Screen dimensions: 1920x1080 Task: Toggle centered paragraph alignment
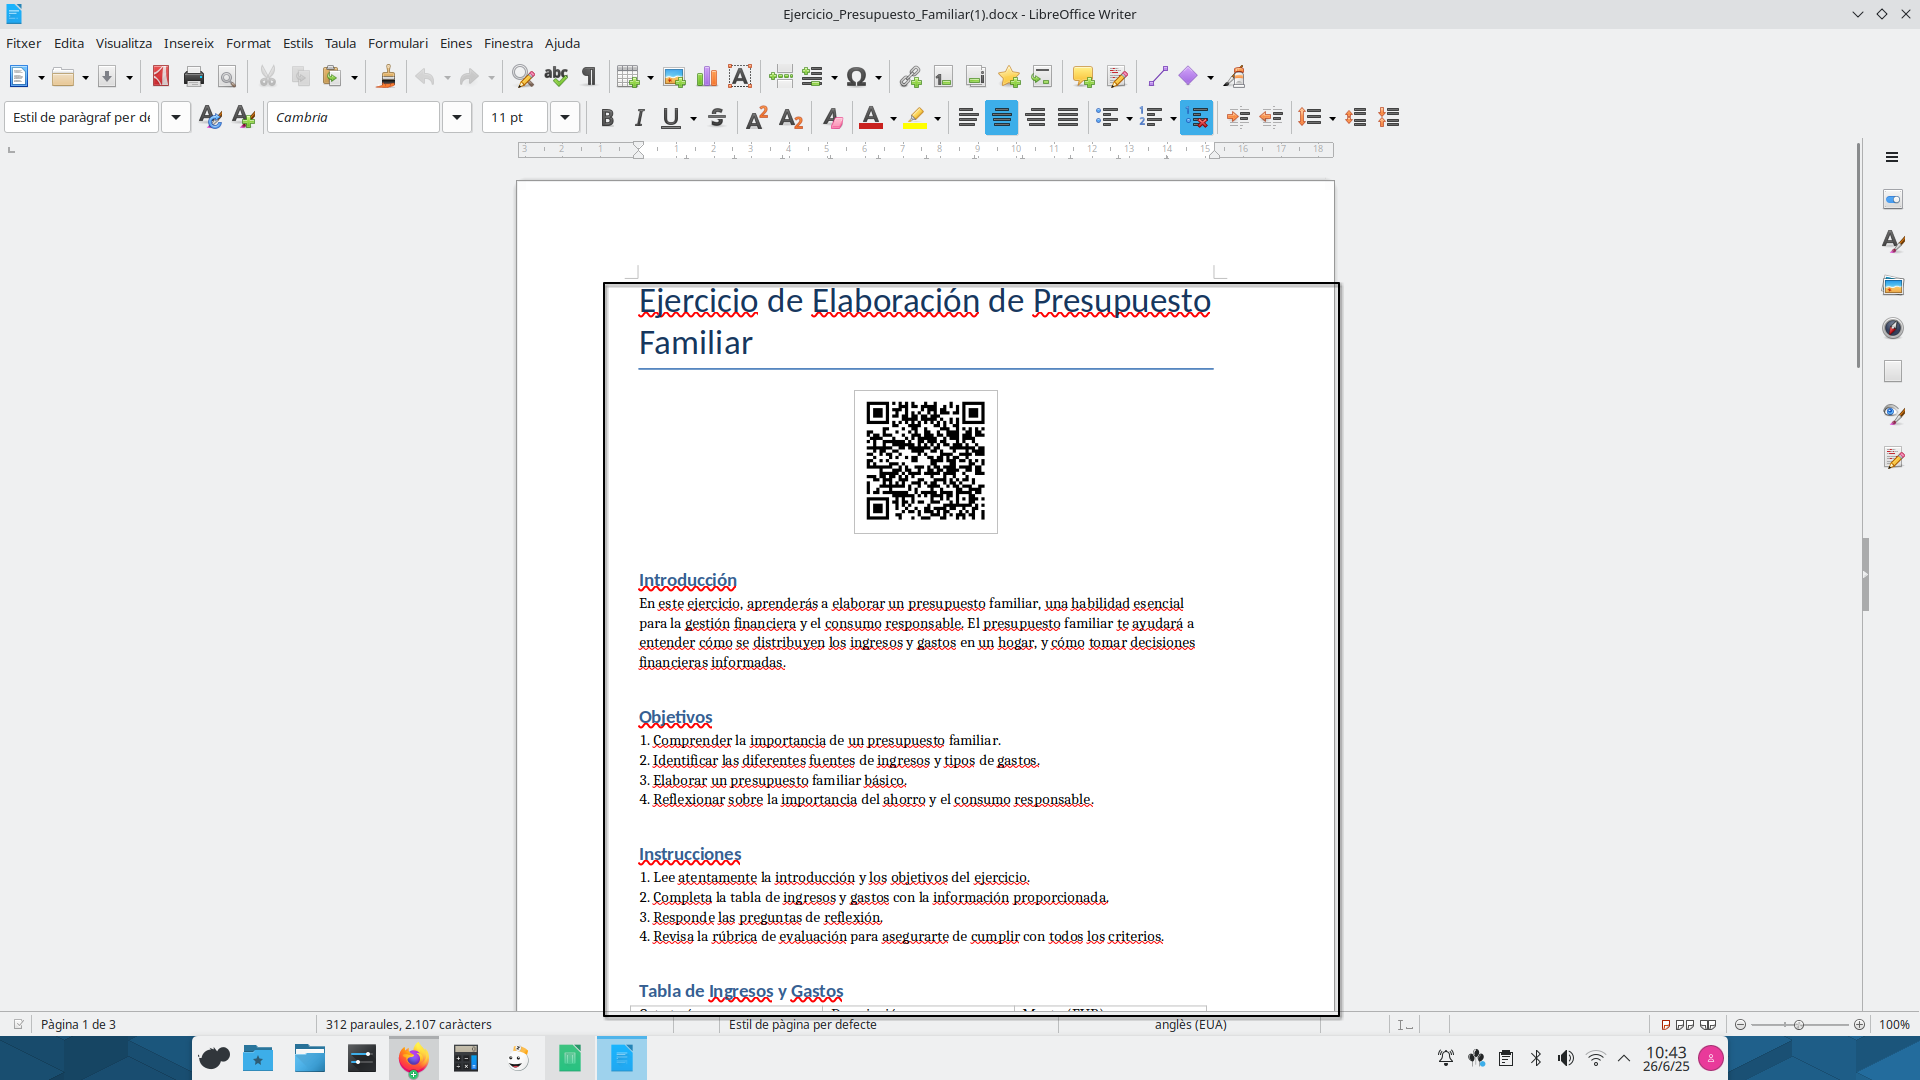click(1001, 118)
